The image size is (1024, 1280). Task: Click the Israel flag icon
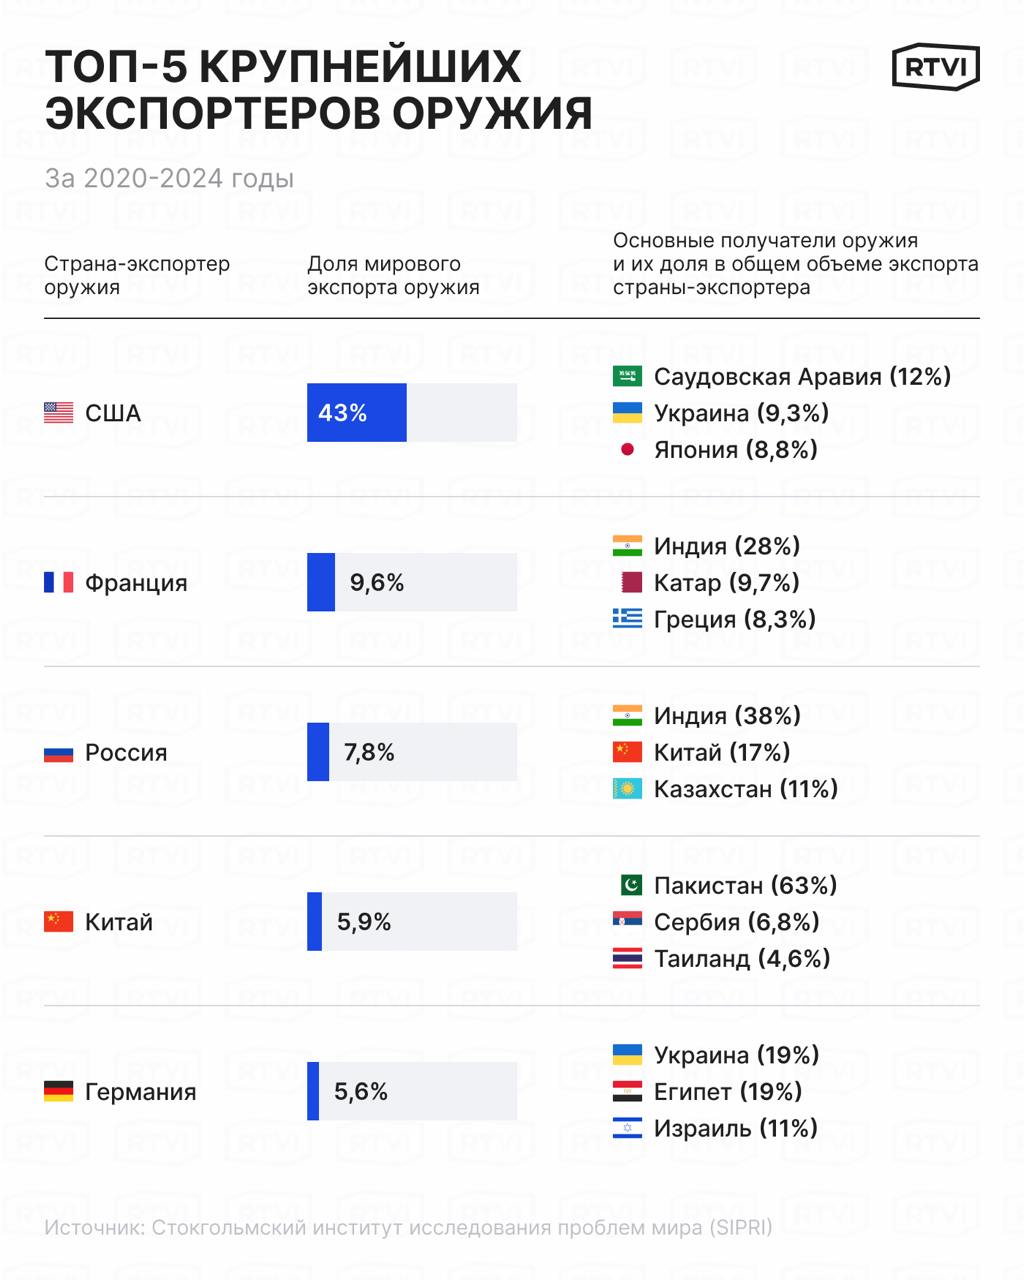(x=627, y=1129)
